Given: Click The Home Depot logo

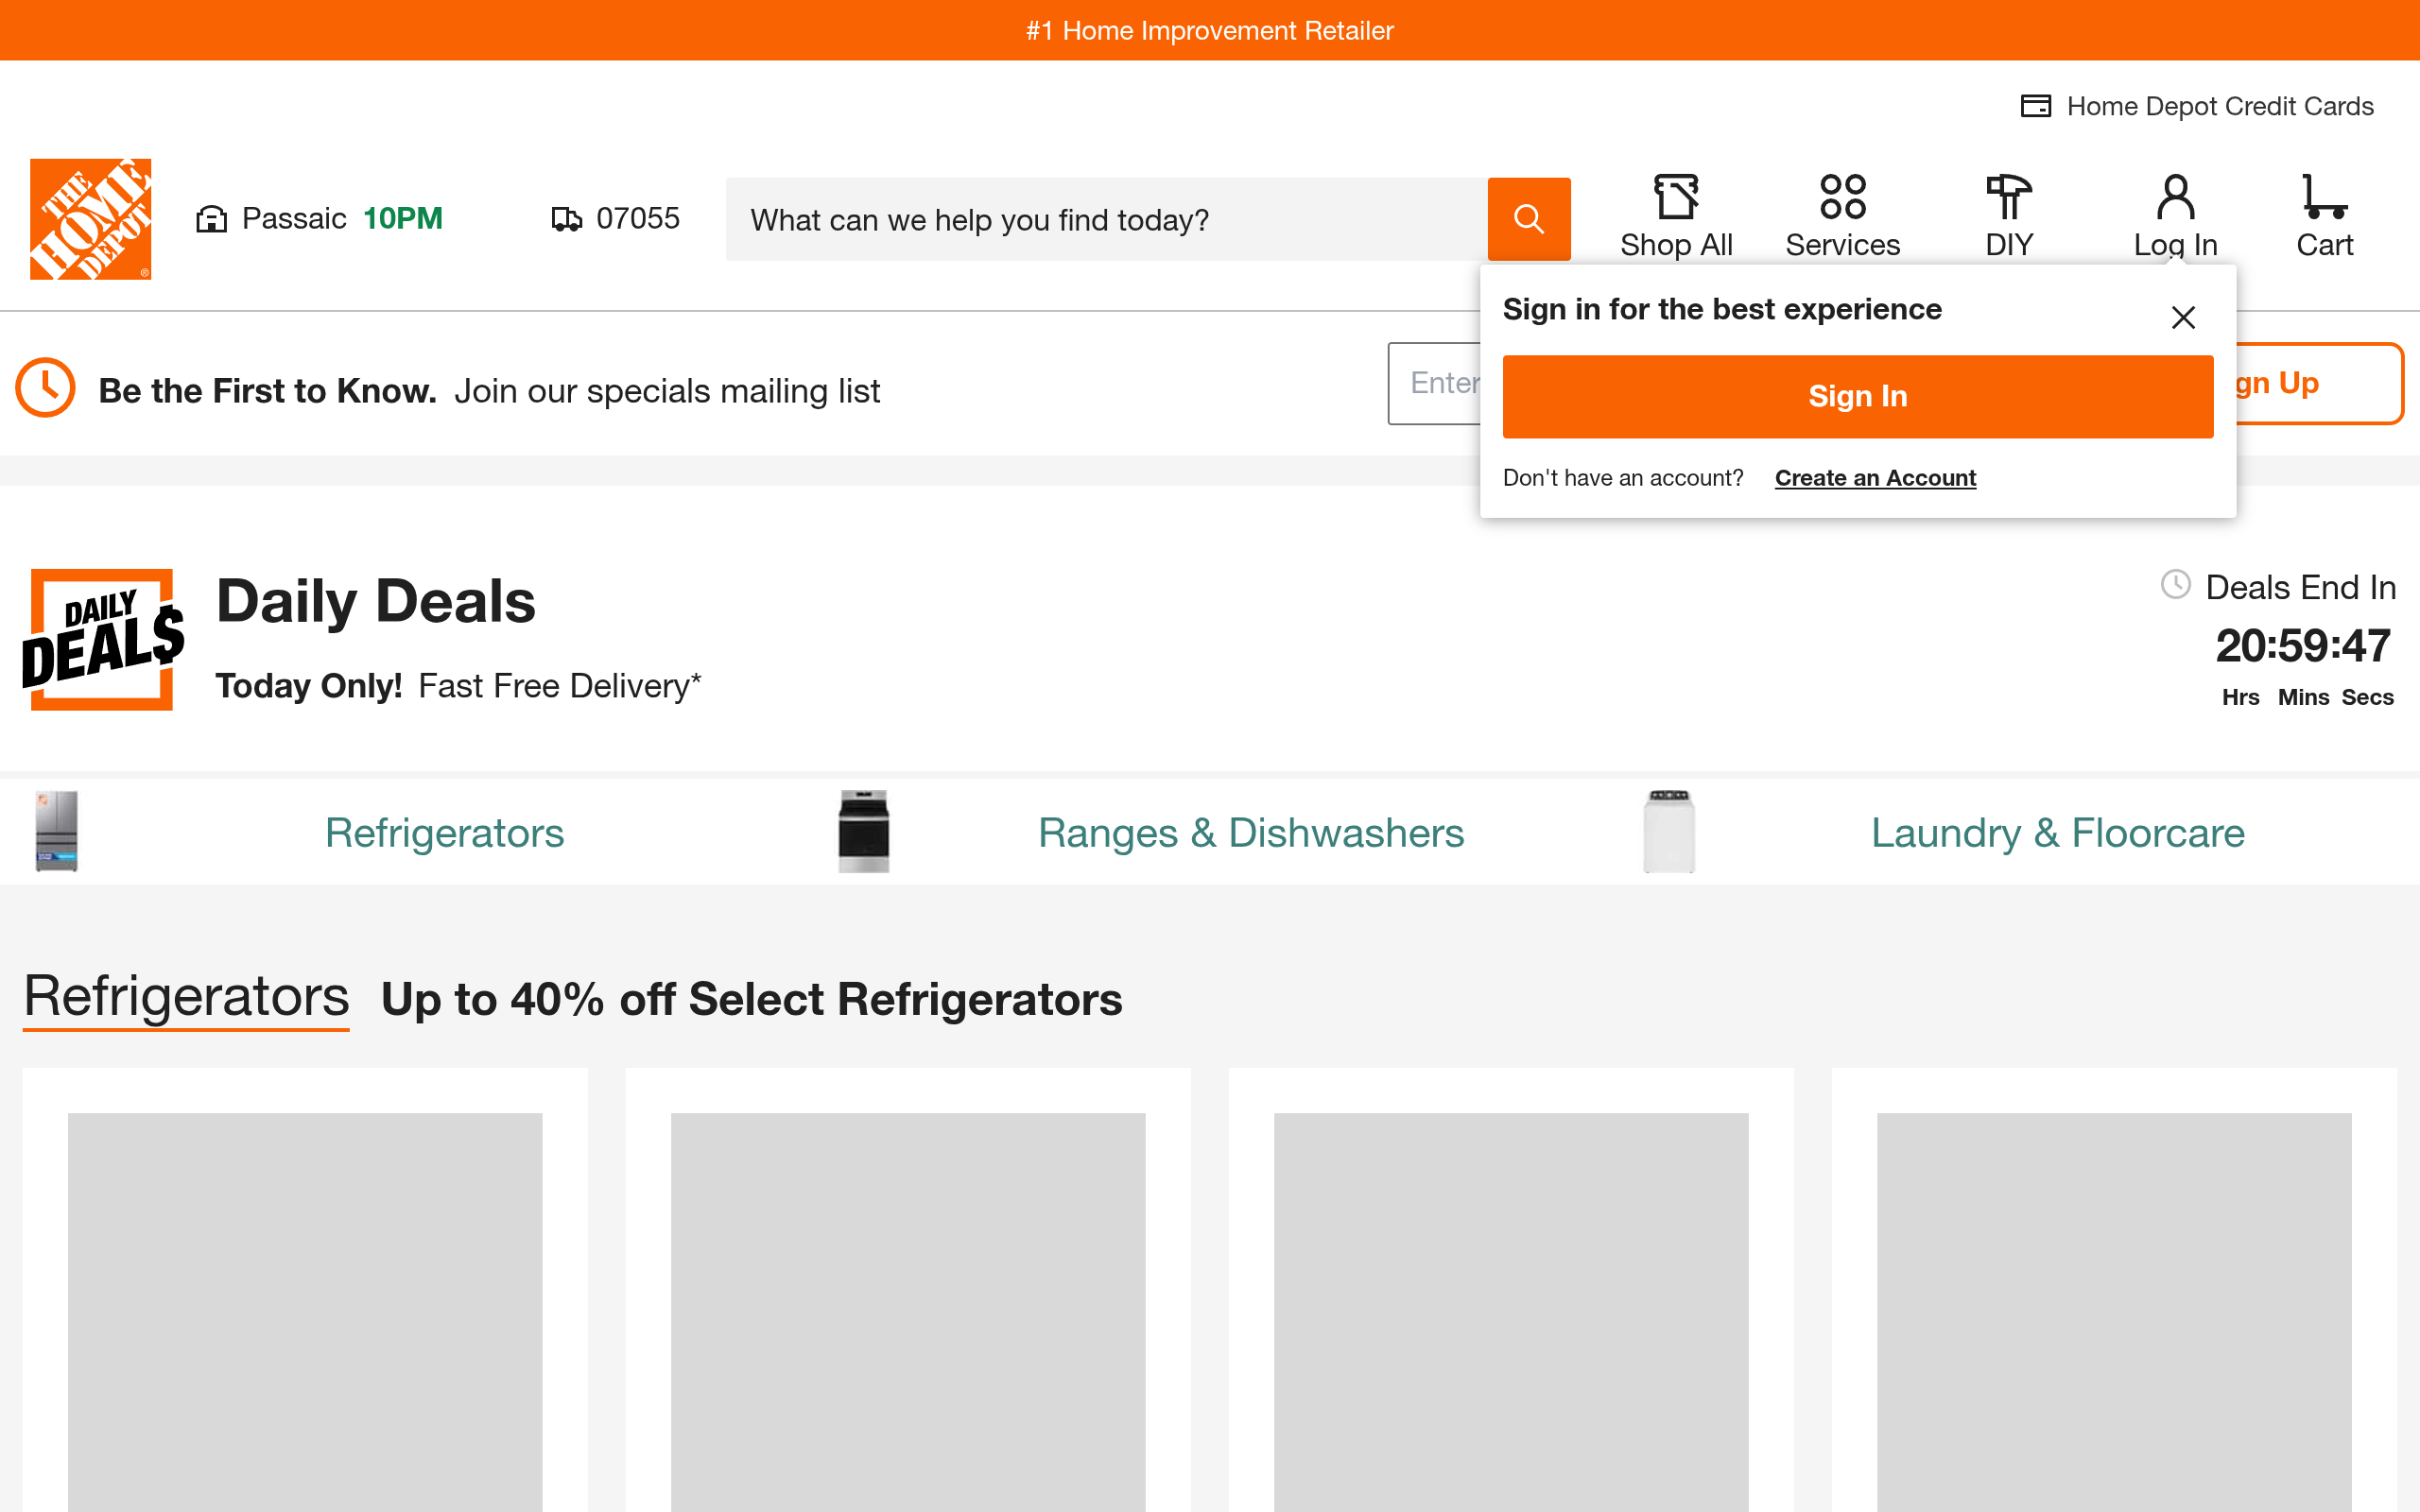Looking at the screenshot, I should click(91, 219).
